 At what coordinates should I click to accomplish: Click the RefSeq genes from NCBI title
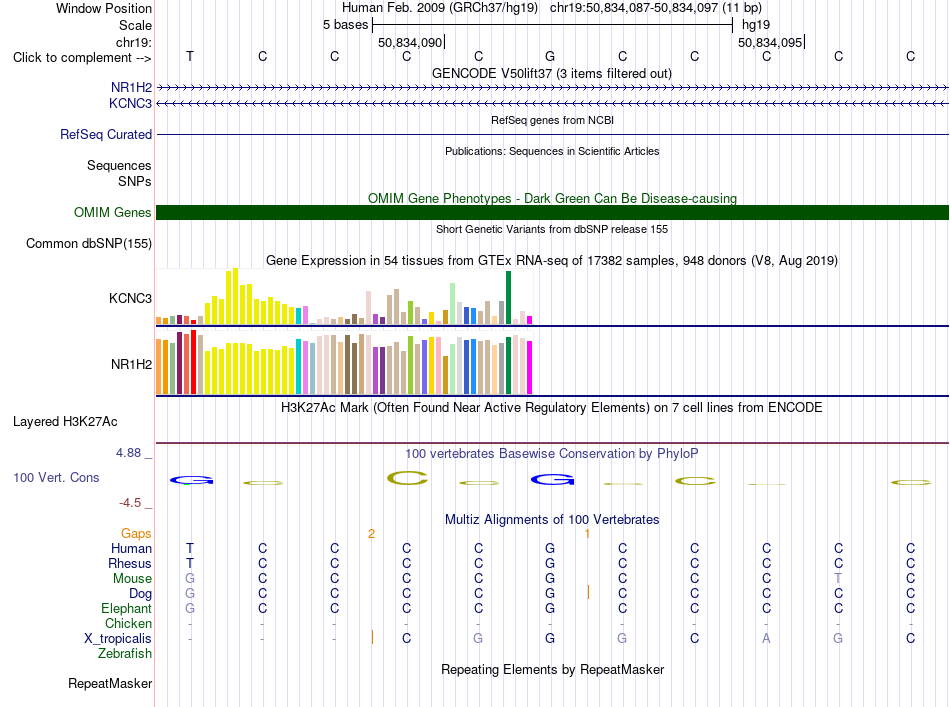(552, 120)
